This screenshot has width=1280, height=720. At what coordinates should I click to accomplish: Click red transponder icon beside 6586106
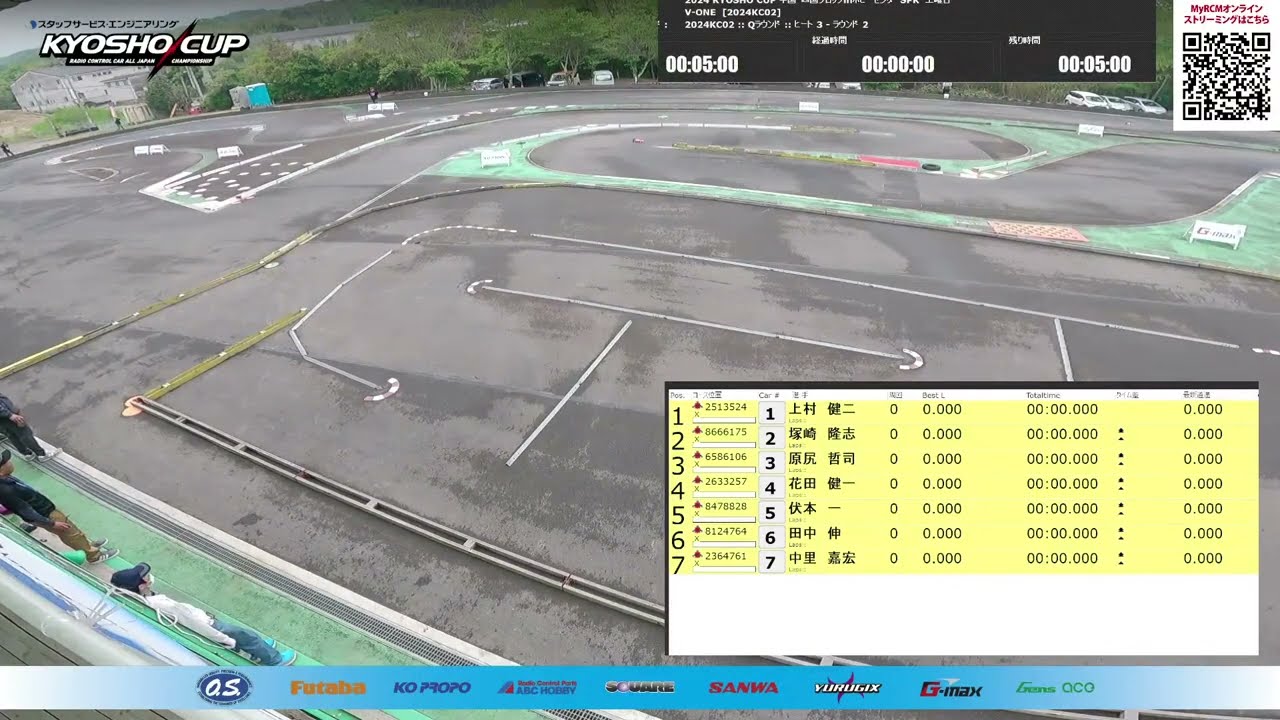point(697,456)
